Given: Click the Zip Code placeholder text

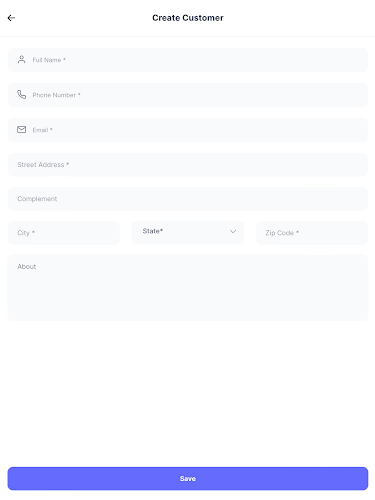Looking at the screenshot, I should (282, 233).
